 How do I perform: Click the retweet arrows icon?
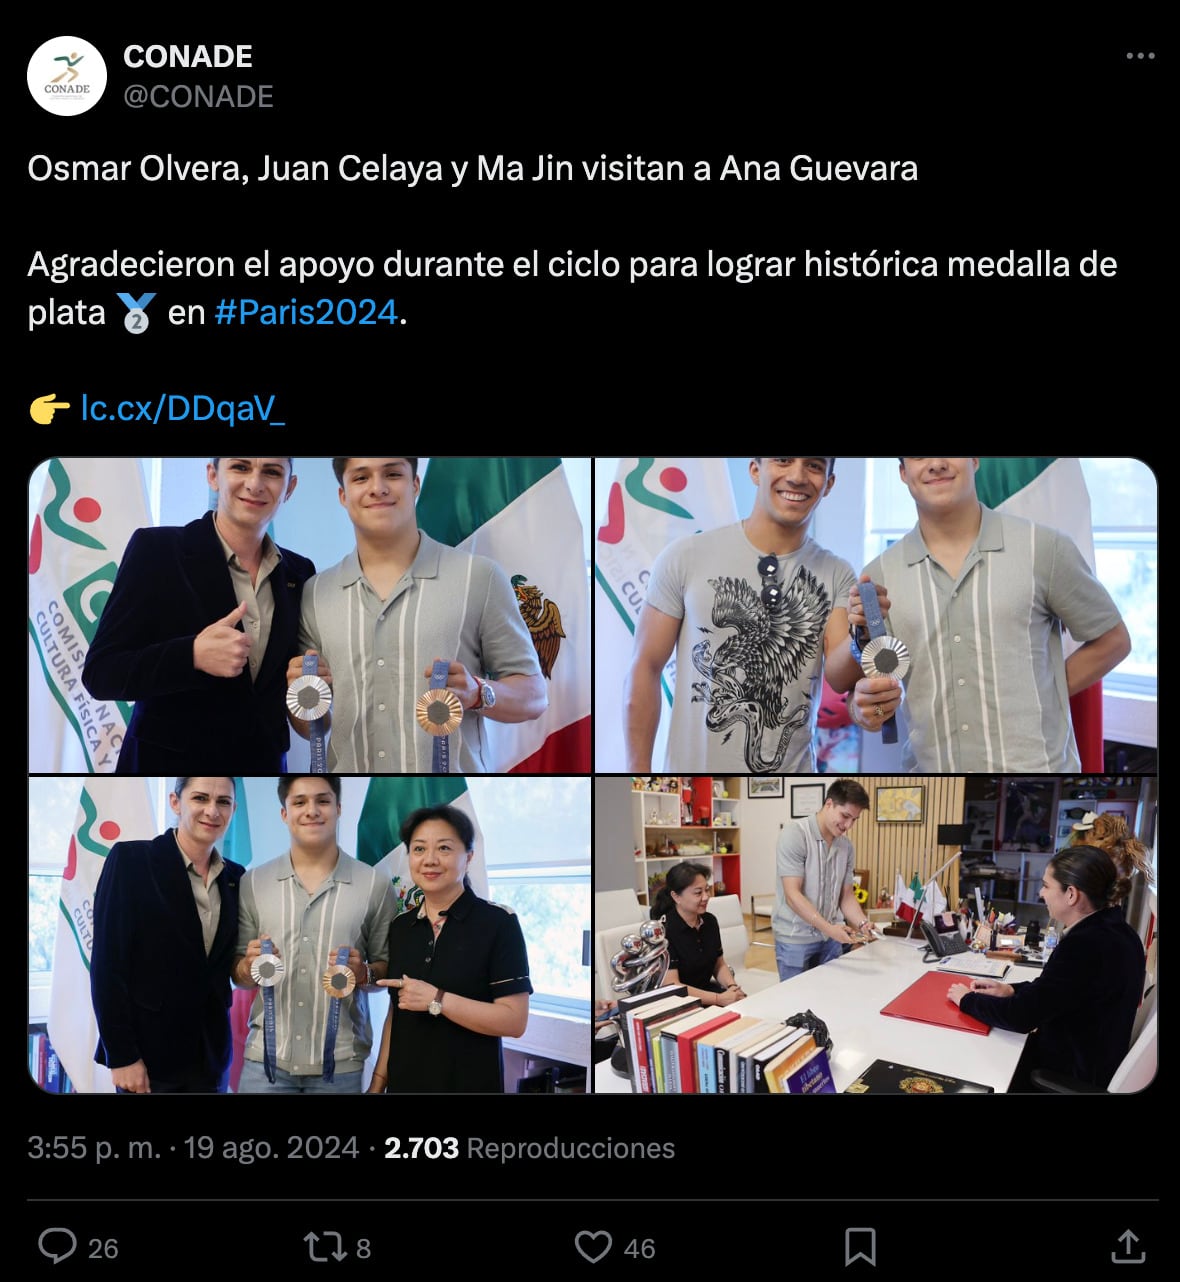[324, 1246]
